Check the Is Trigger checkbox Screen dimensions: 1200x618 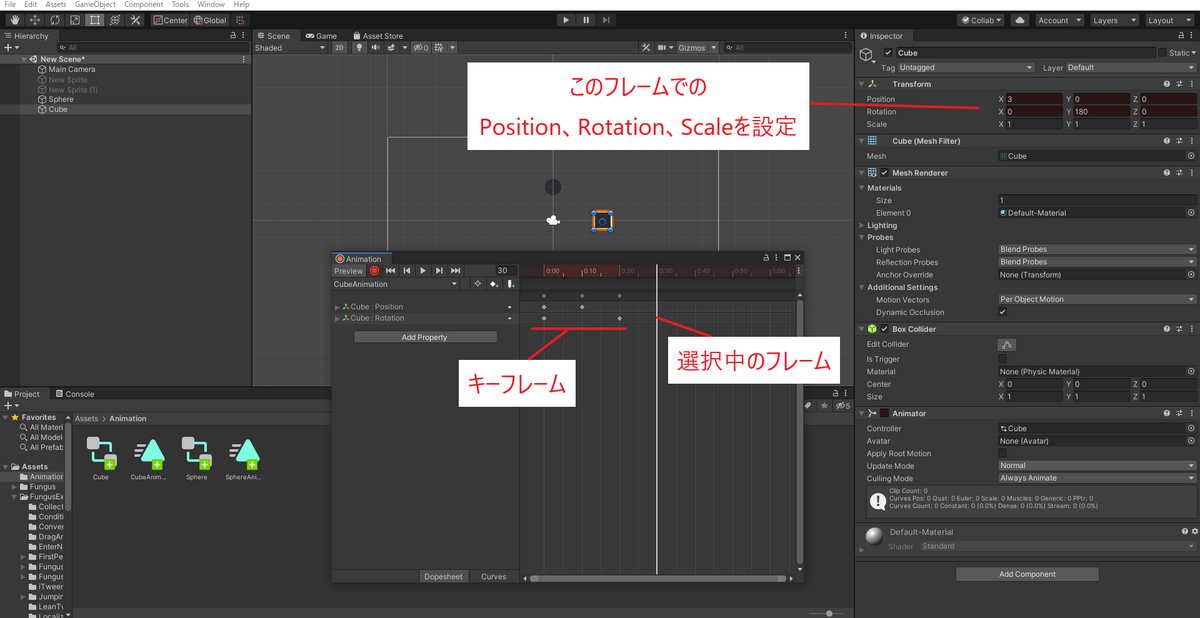1003,358
